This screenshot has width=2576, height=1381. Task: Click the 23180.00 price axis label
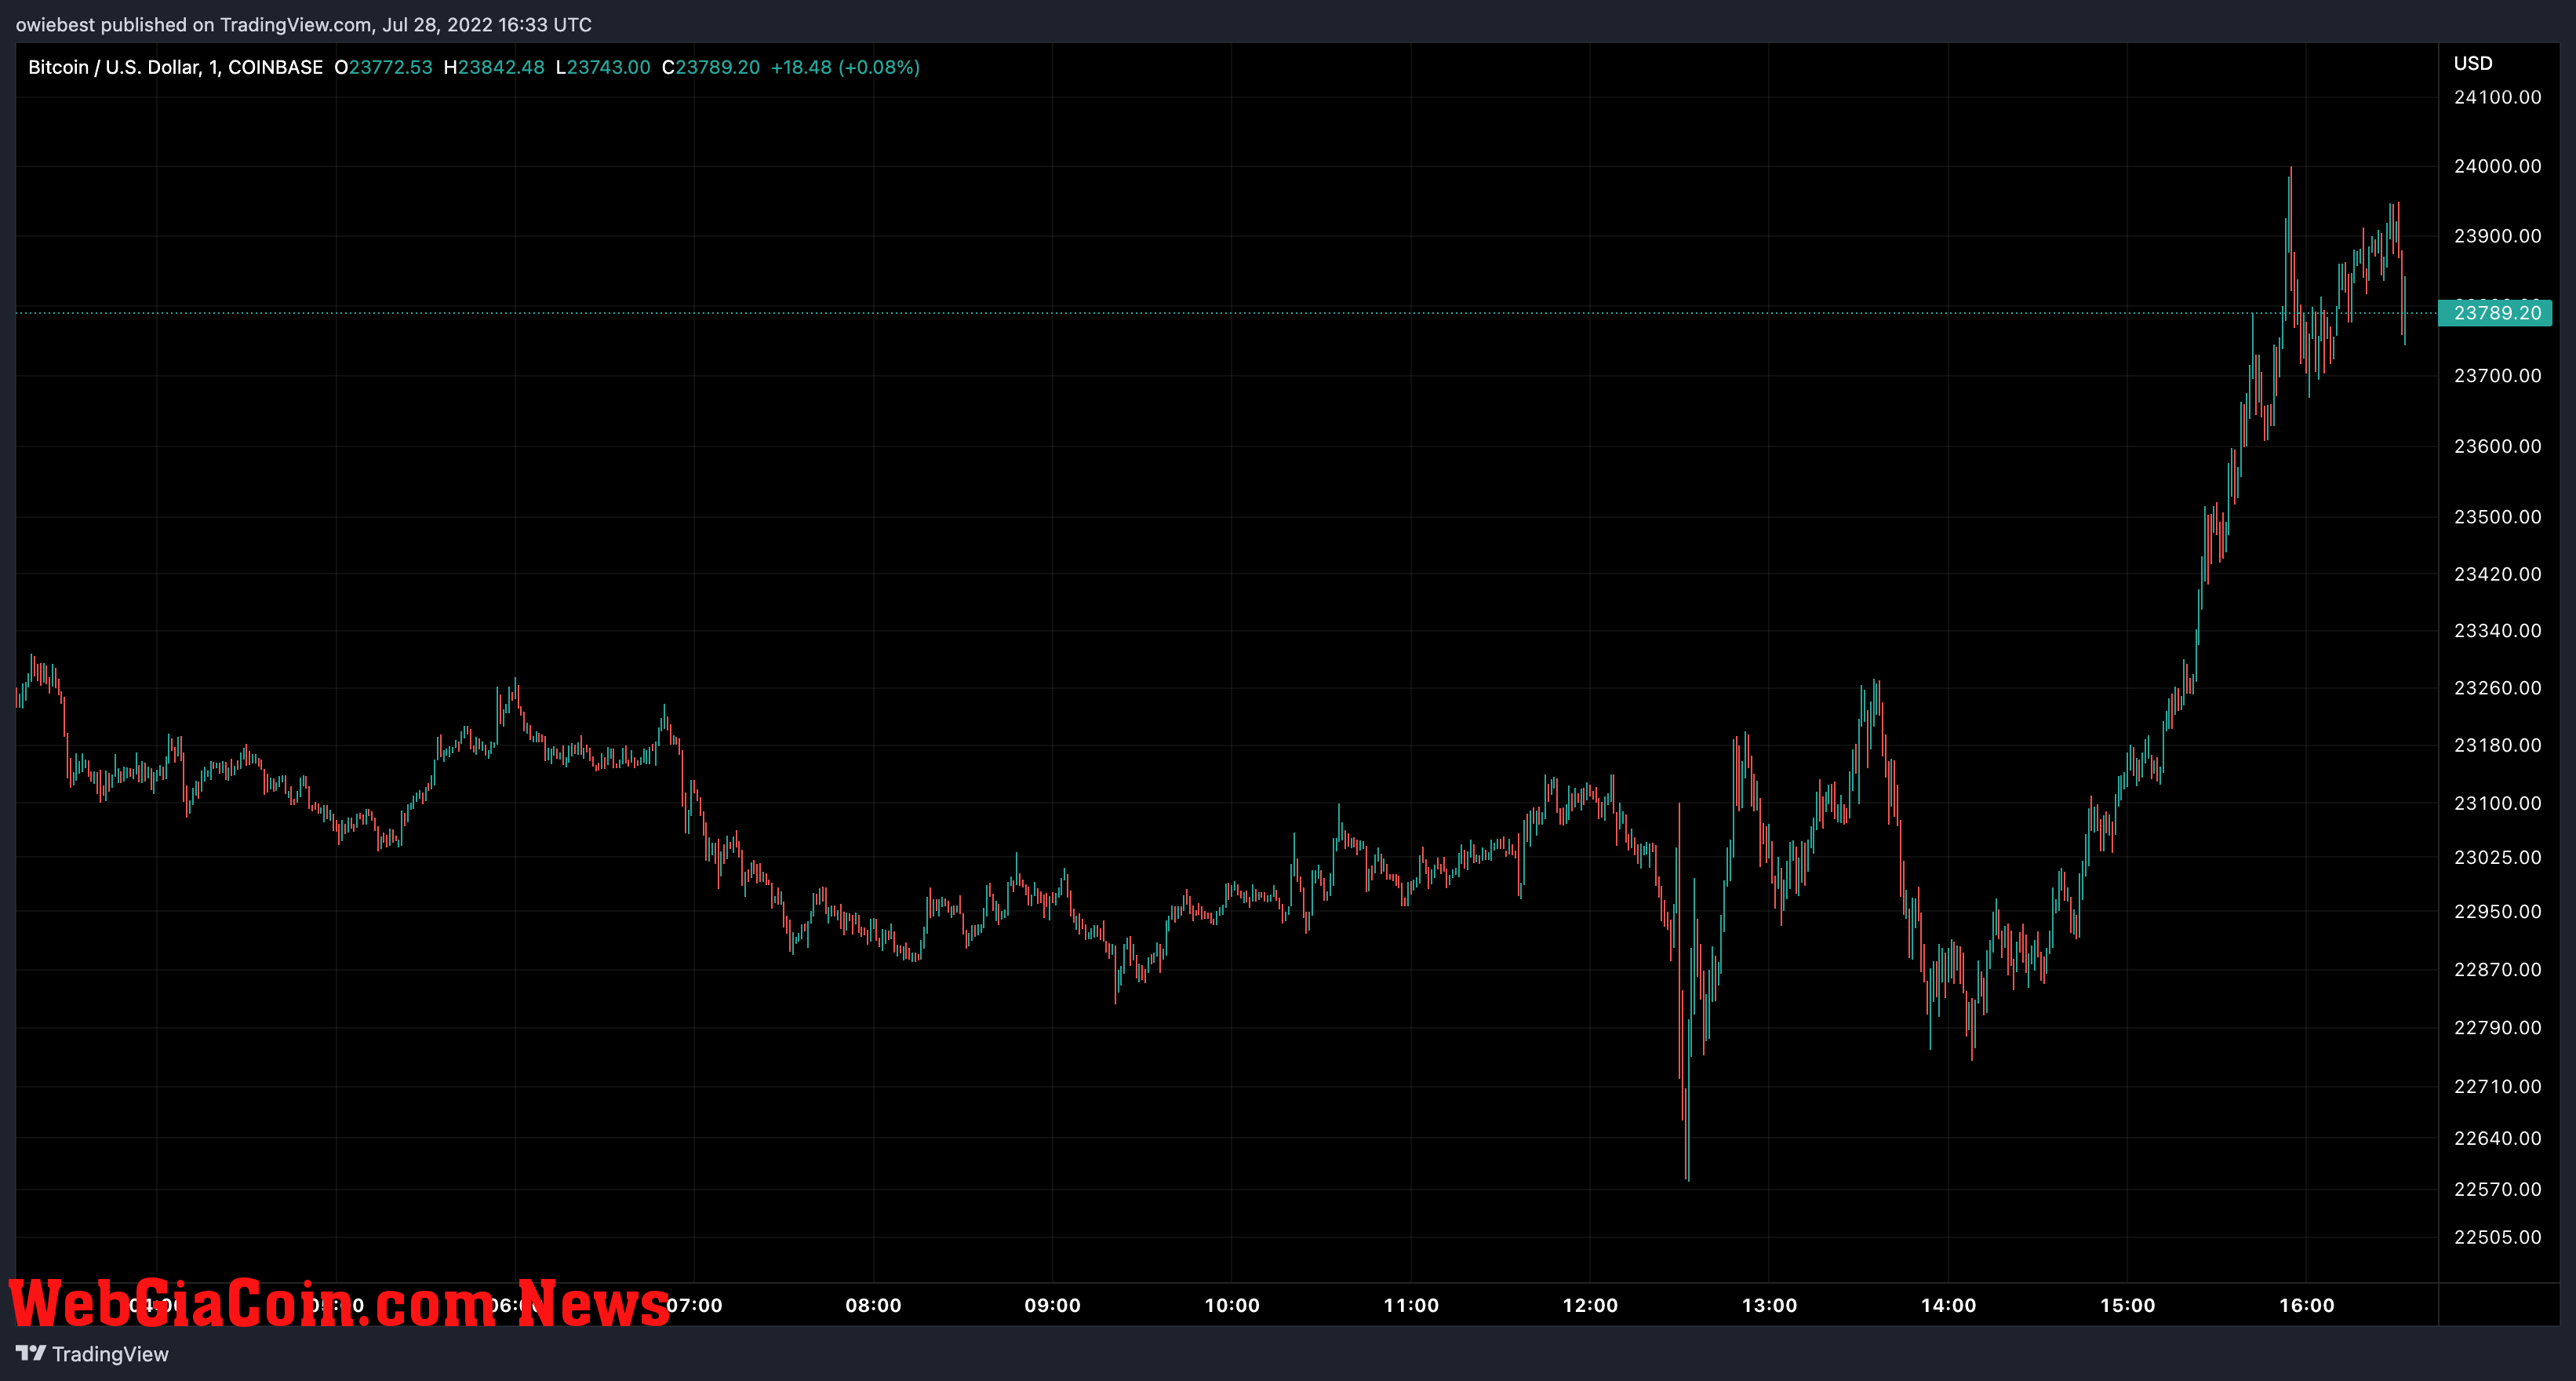click(2497, 745)
